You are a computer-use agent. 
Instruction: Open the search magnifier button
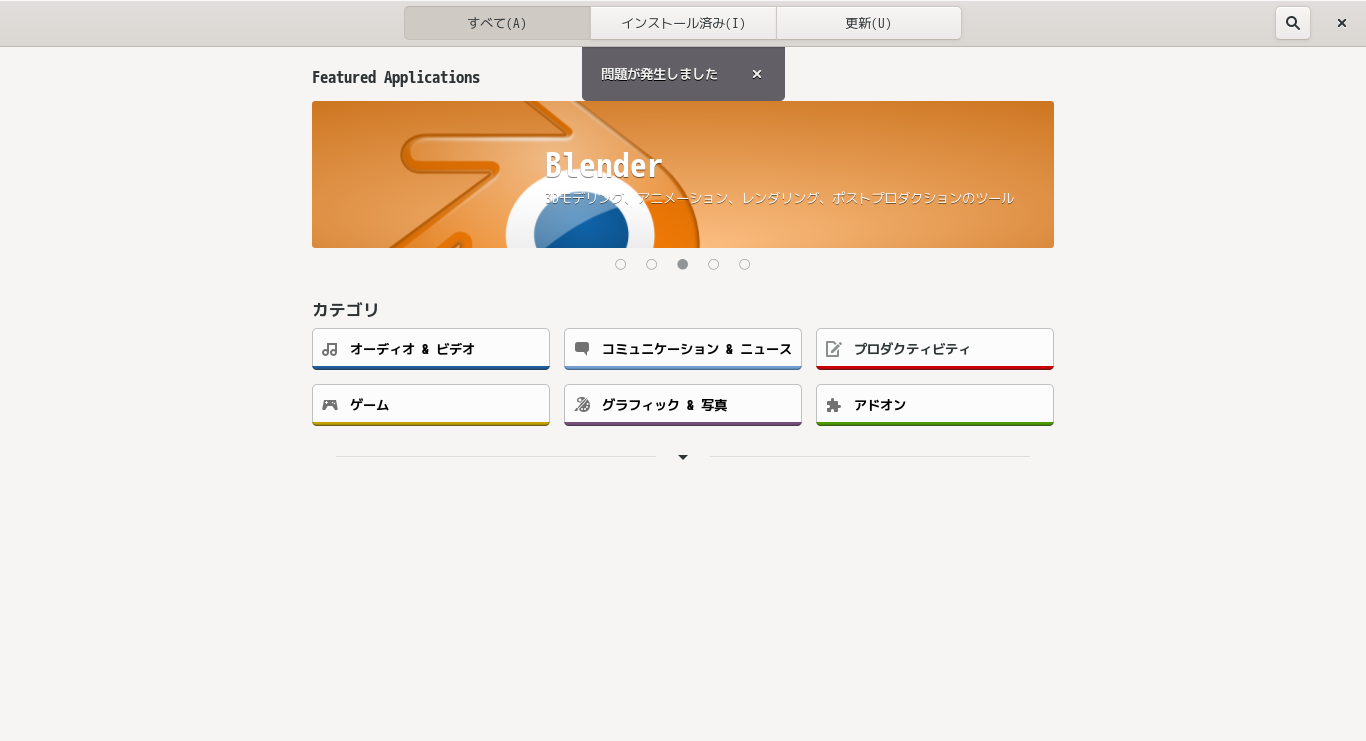1293,23
